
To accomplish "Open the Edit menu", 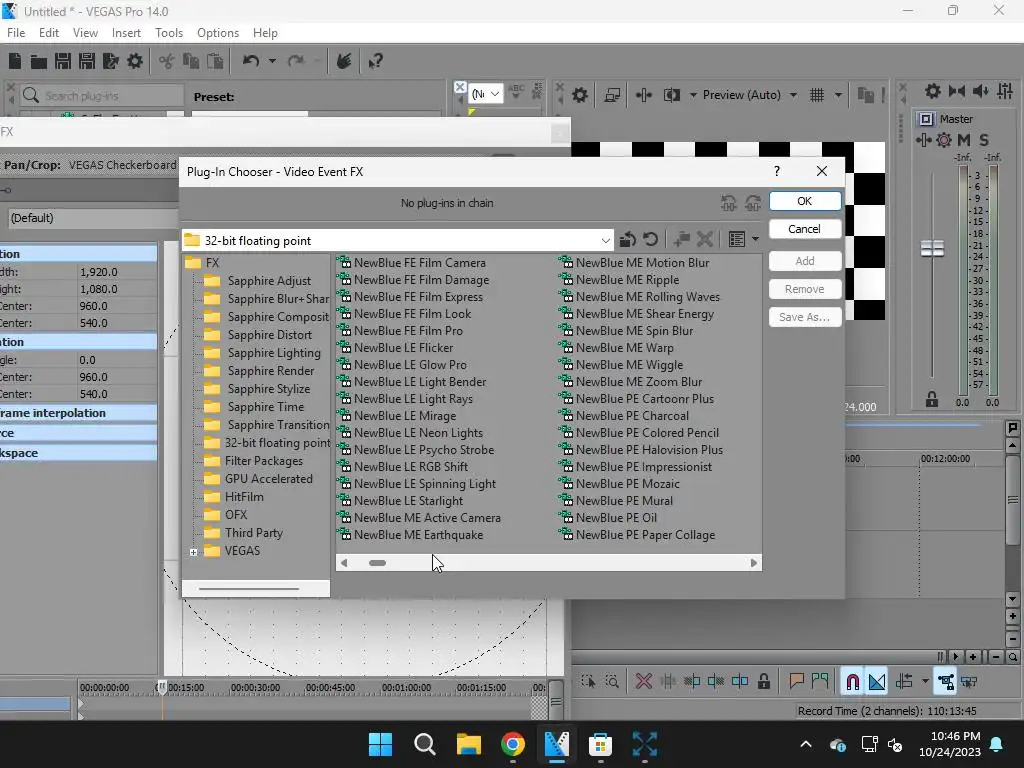I will click(49, 33).
